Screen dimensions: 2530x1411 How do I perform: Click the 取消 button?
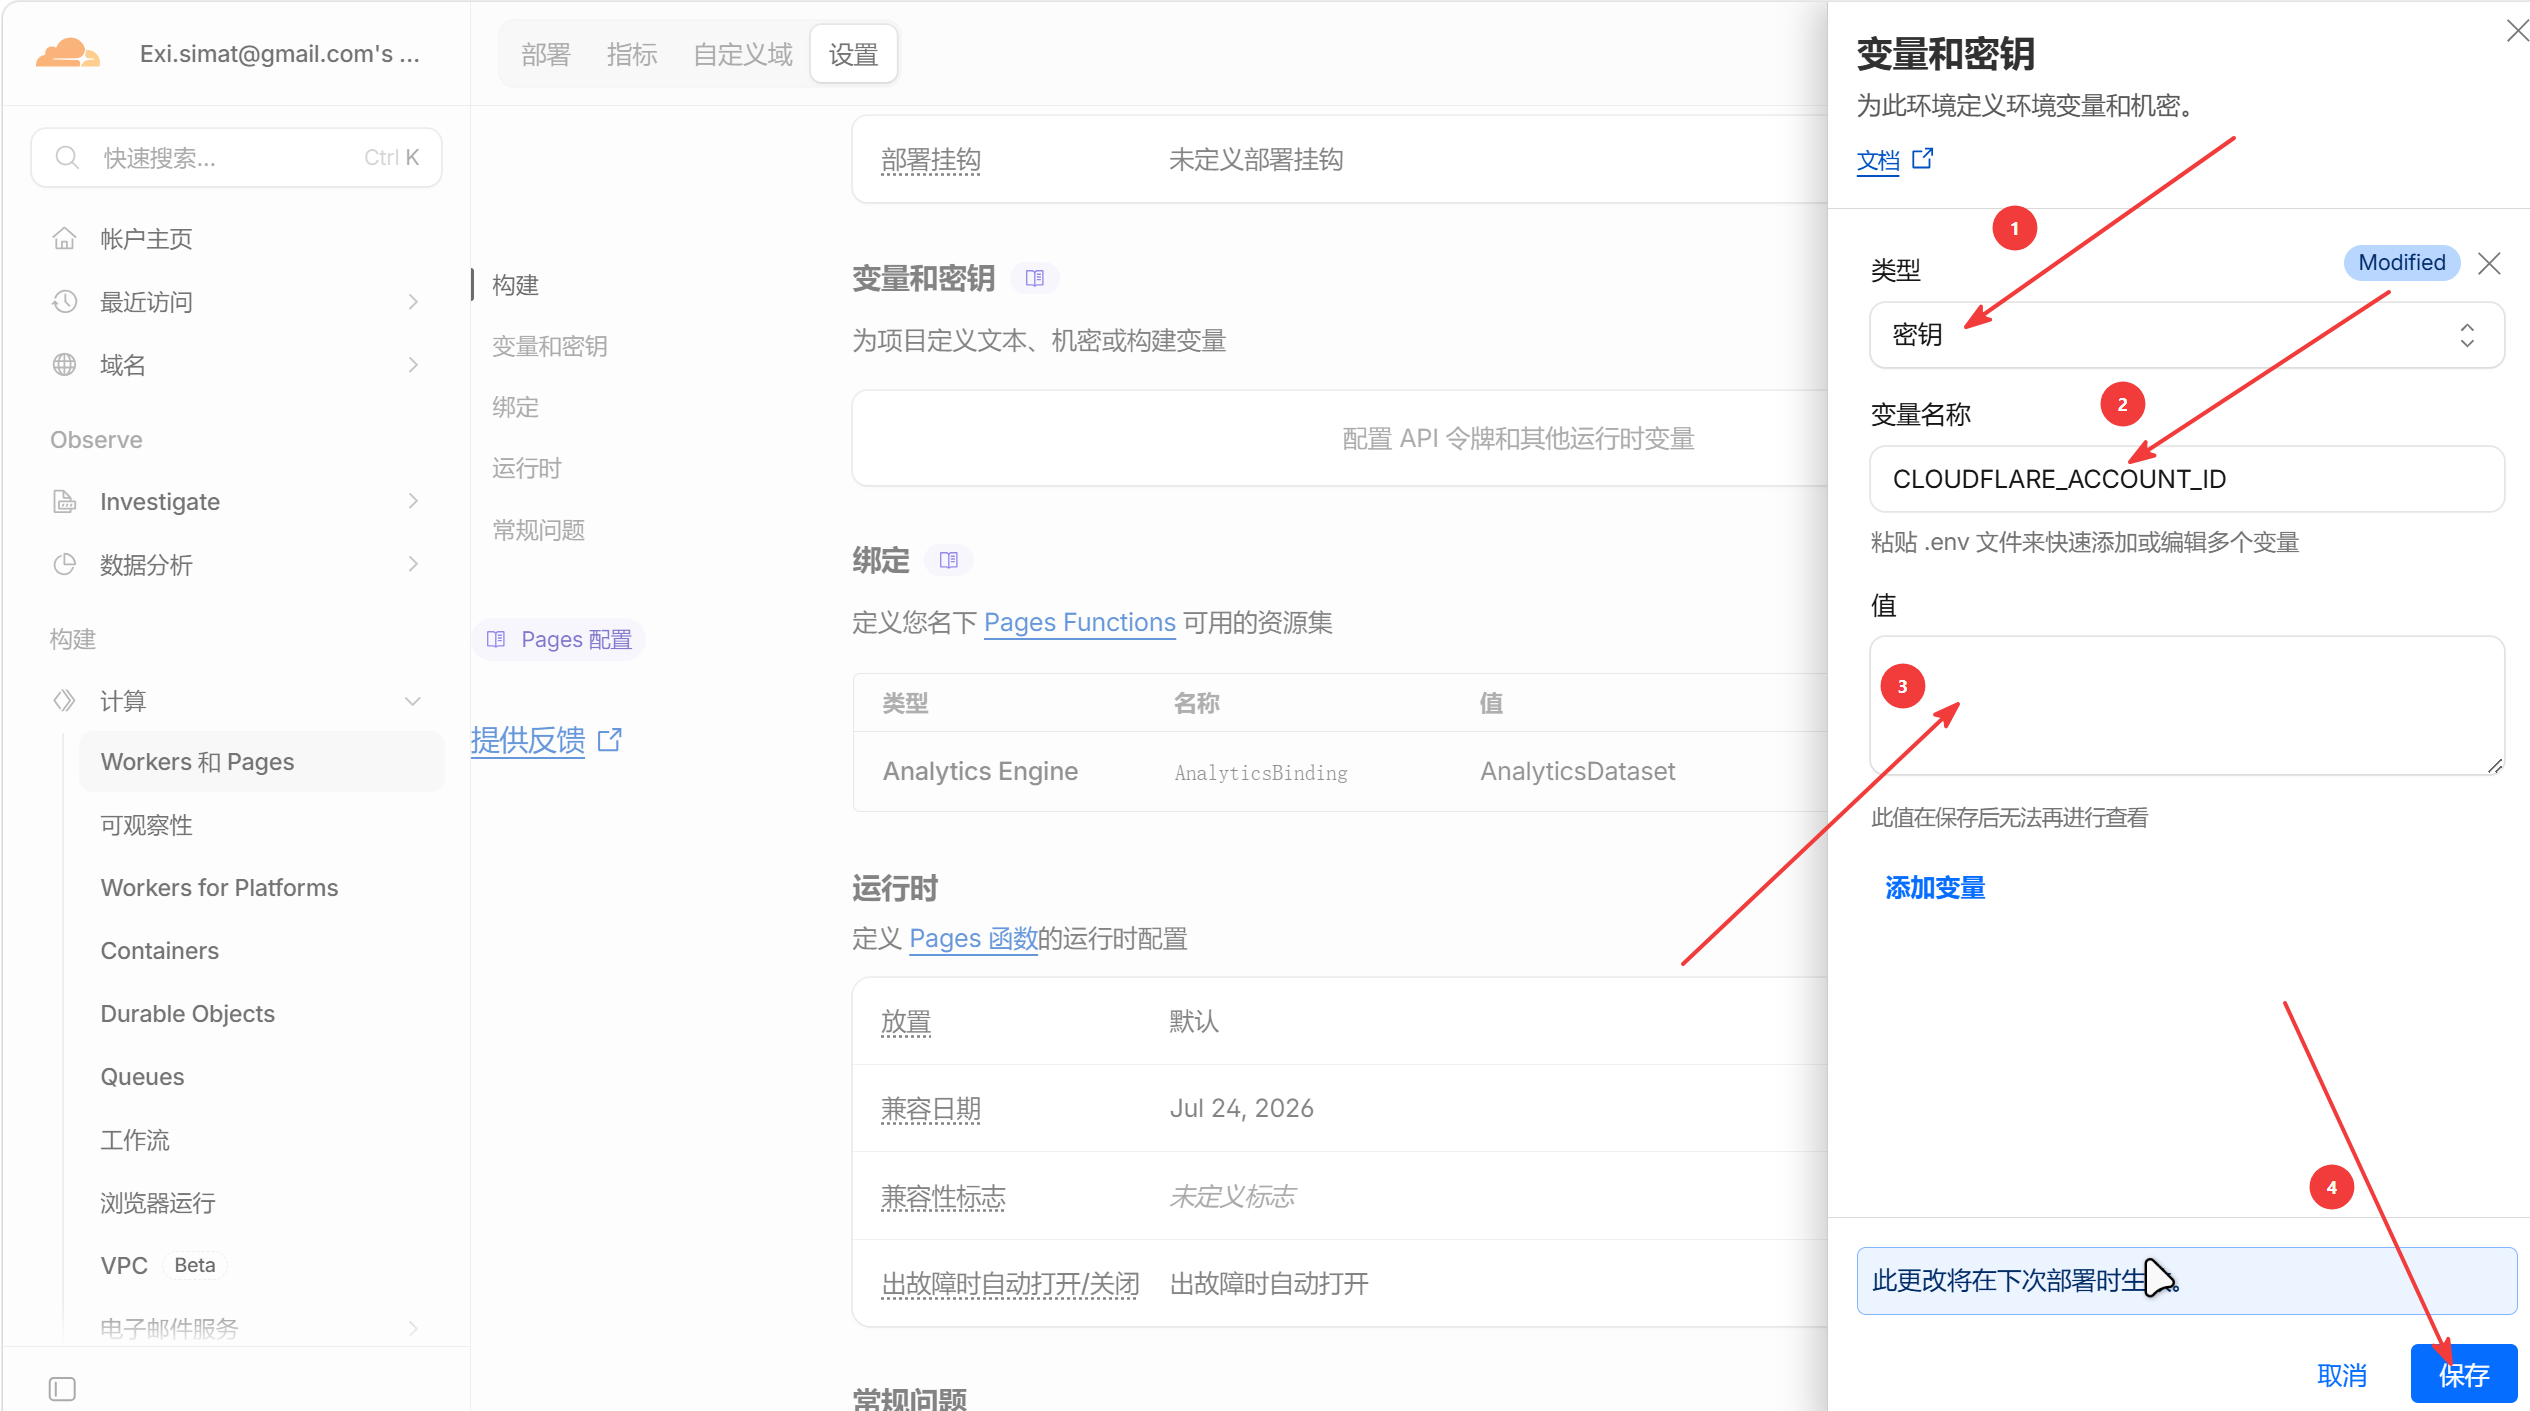(2342, 1375)
